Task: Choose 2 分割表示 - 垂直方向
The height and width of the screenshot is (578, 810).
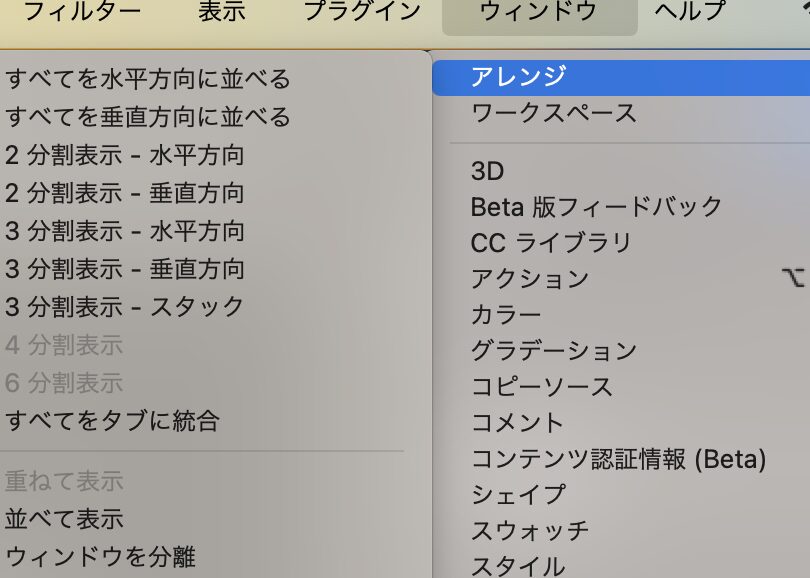Action: click(125, 193)
